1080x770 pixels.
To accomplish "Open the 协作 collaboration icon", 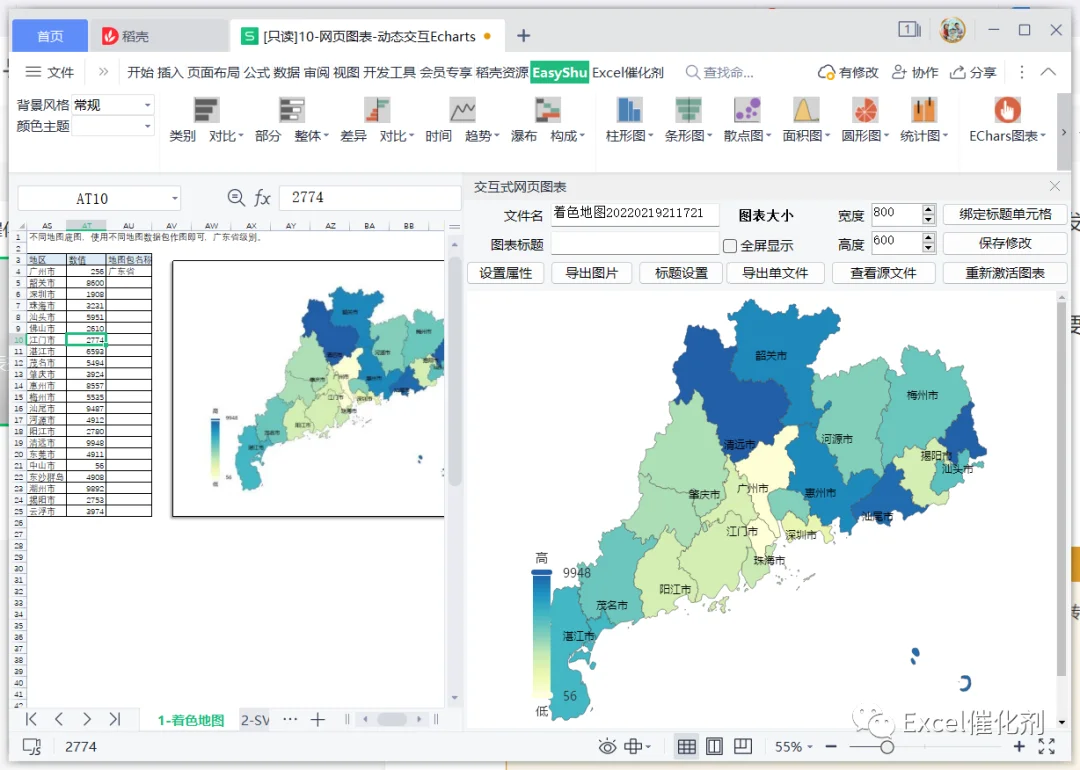I will [899, 72].
